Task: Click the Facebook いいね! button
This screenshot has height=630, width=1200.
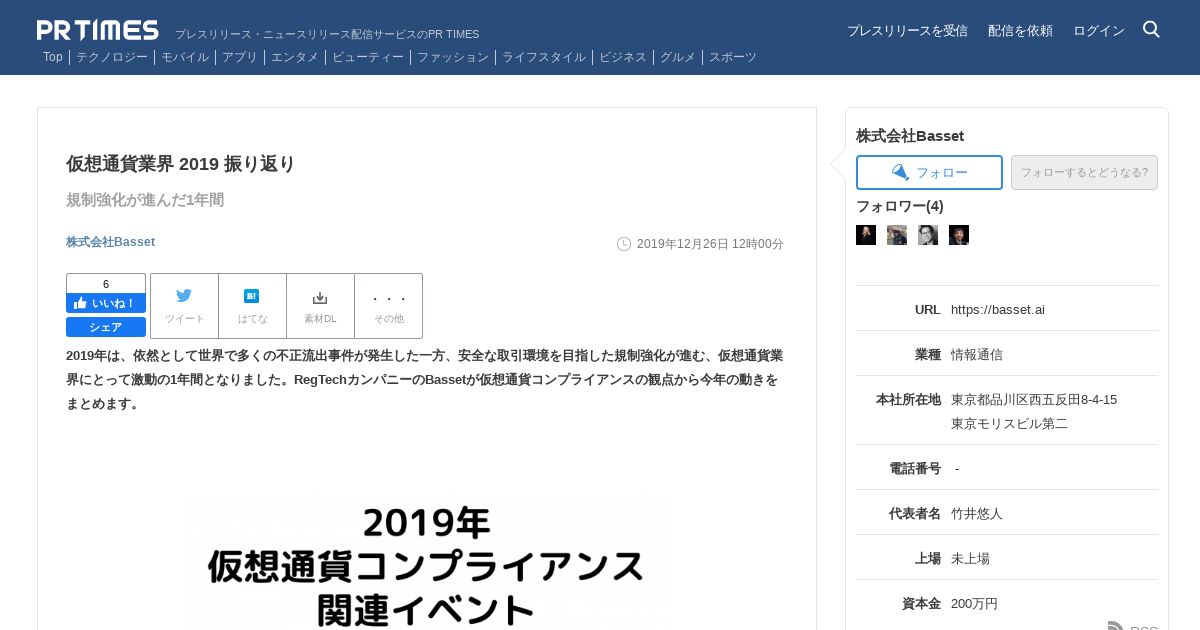Action: point(106,303)
